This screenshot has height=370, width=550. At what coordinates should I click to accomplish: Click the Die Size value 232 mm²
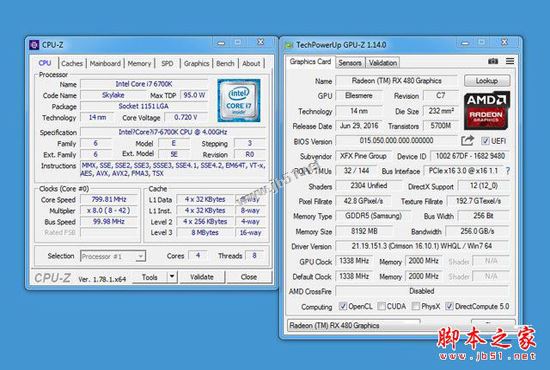point(441,111)
